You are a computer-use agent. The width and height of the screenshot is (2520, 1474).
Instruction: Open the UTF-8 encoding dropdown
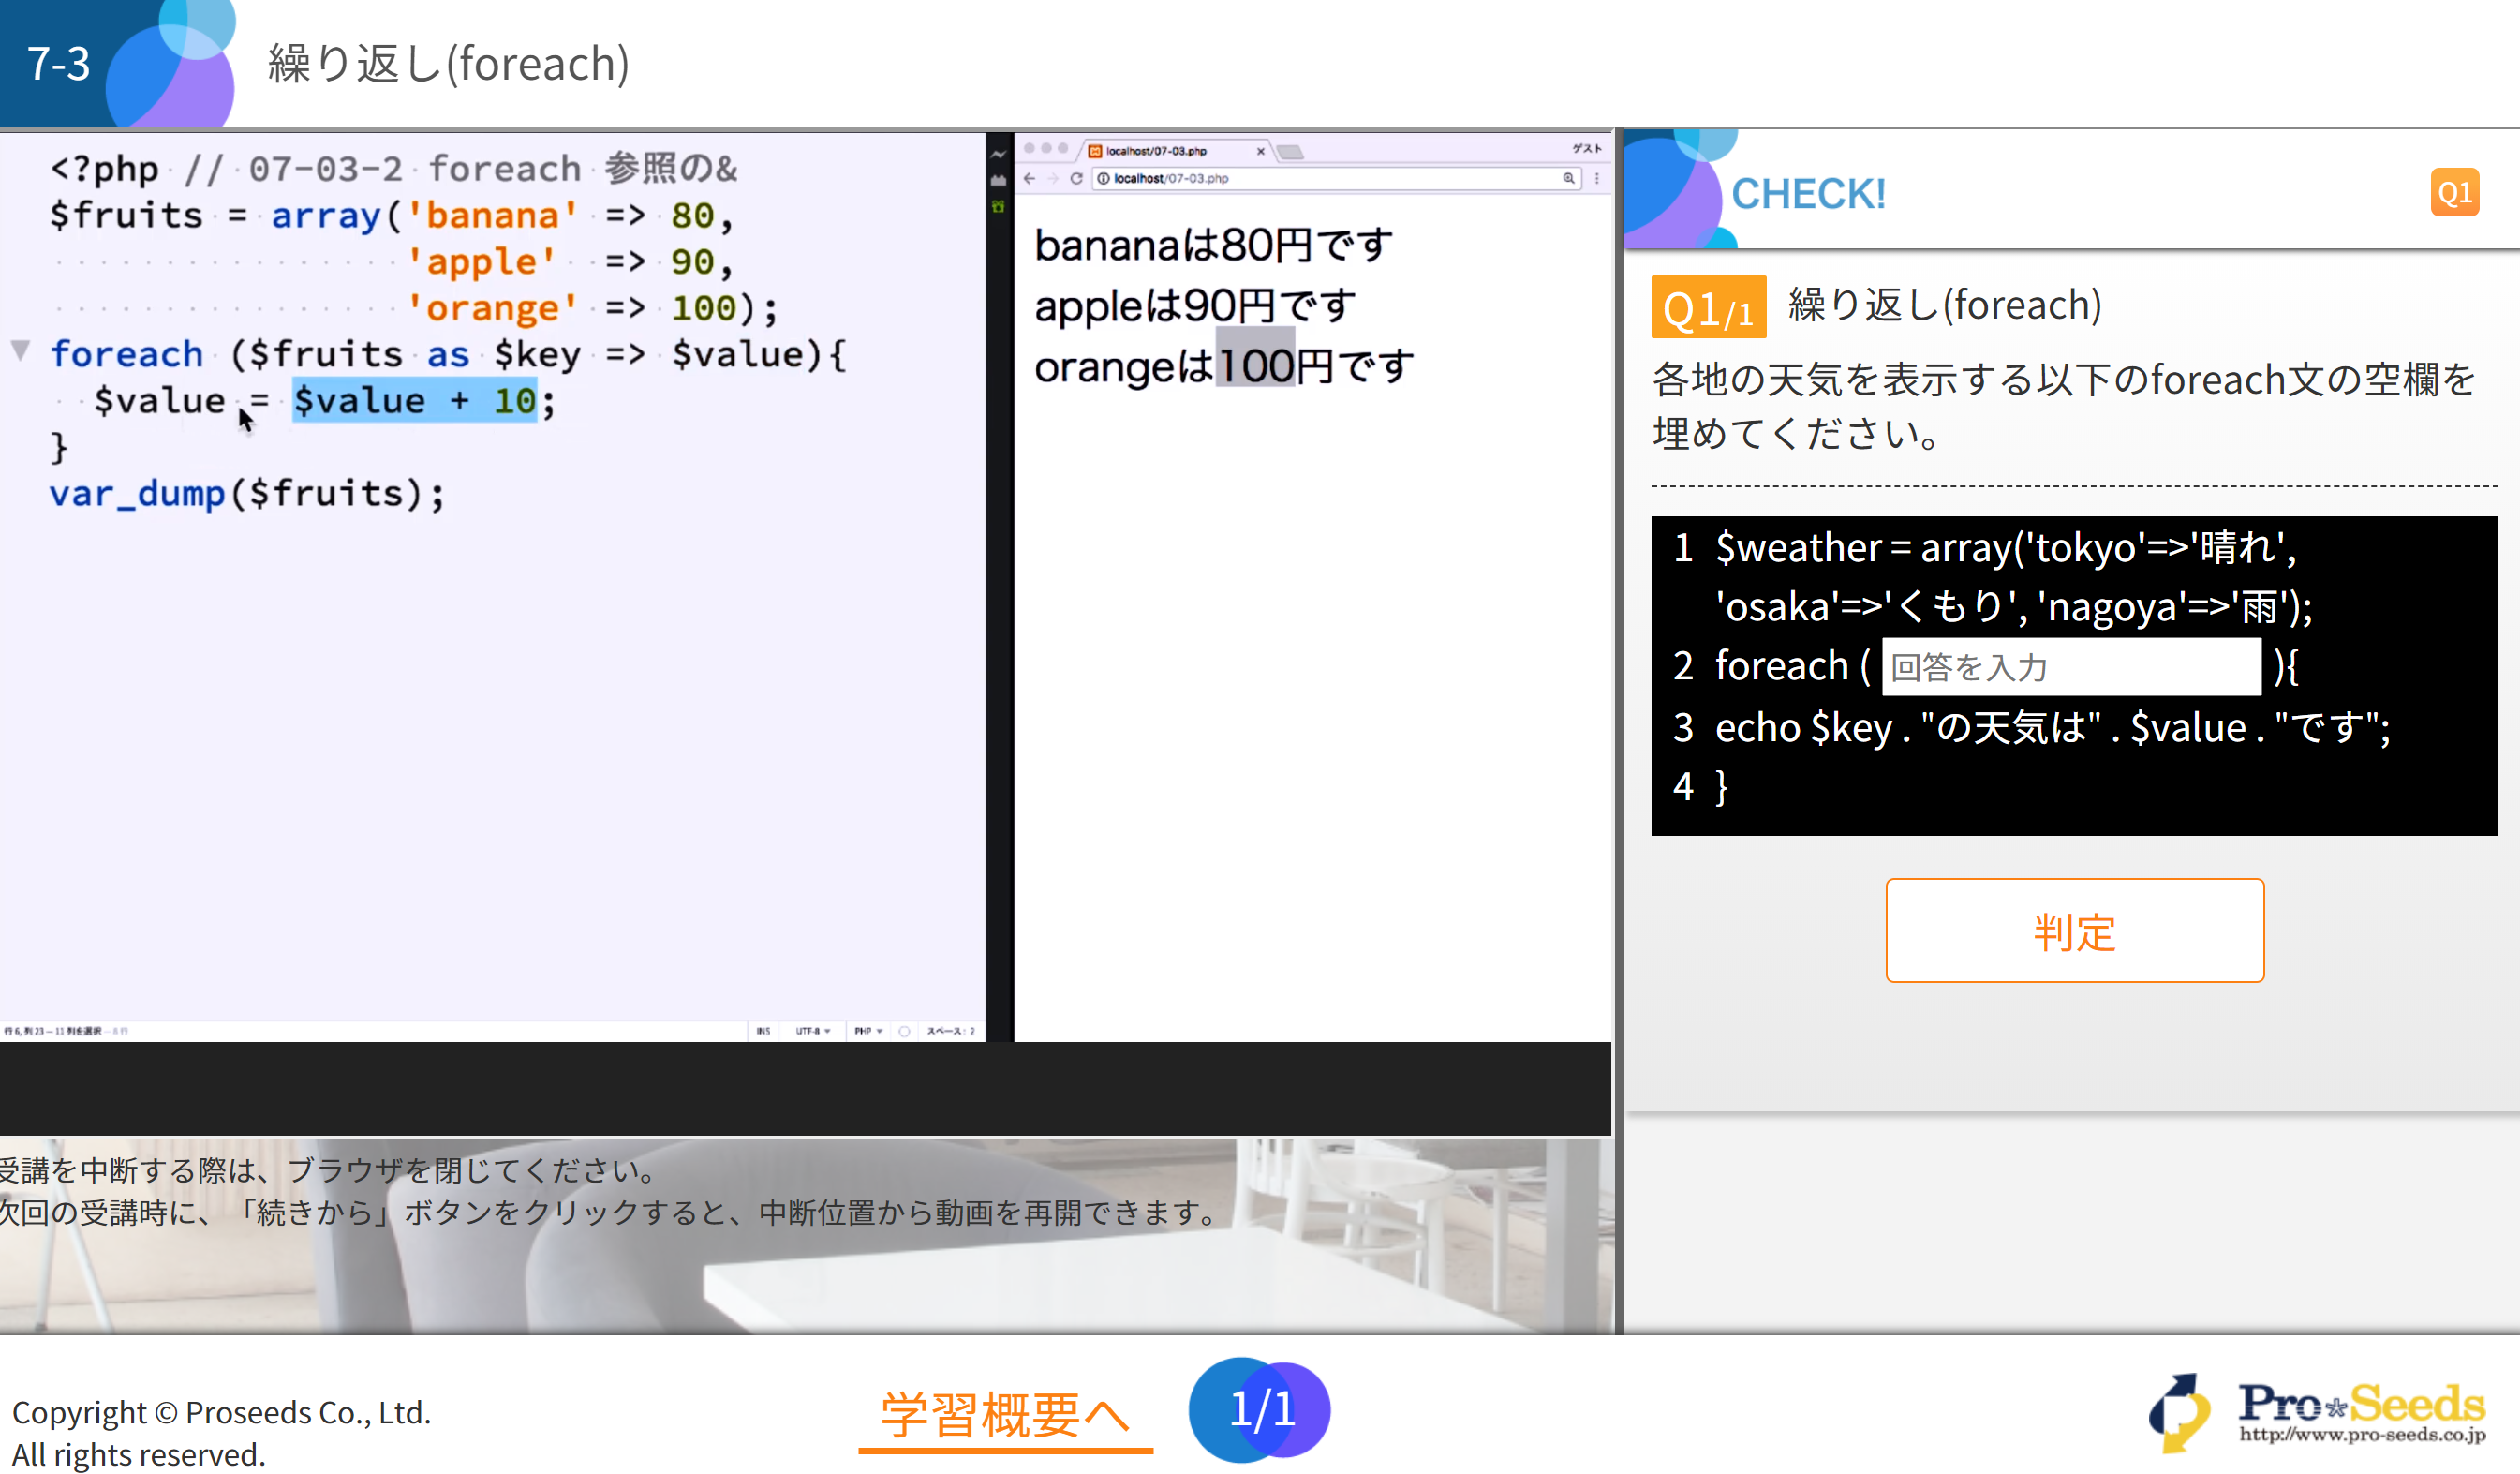coord(812,1031)
